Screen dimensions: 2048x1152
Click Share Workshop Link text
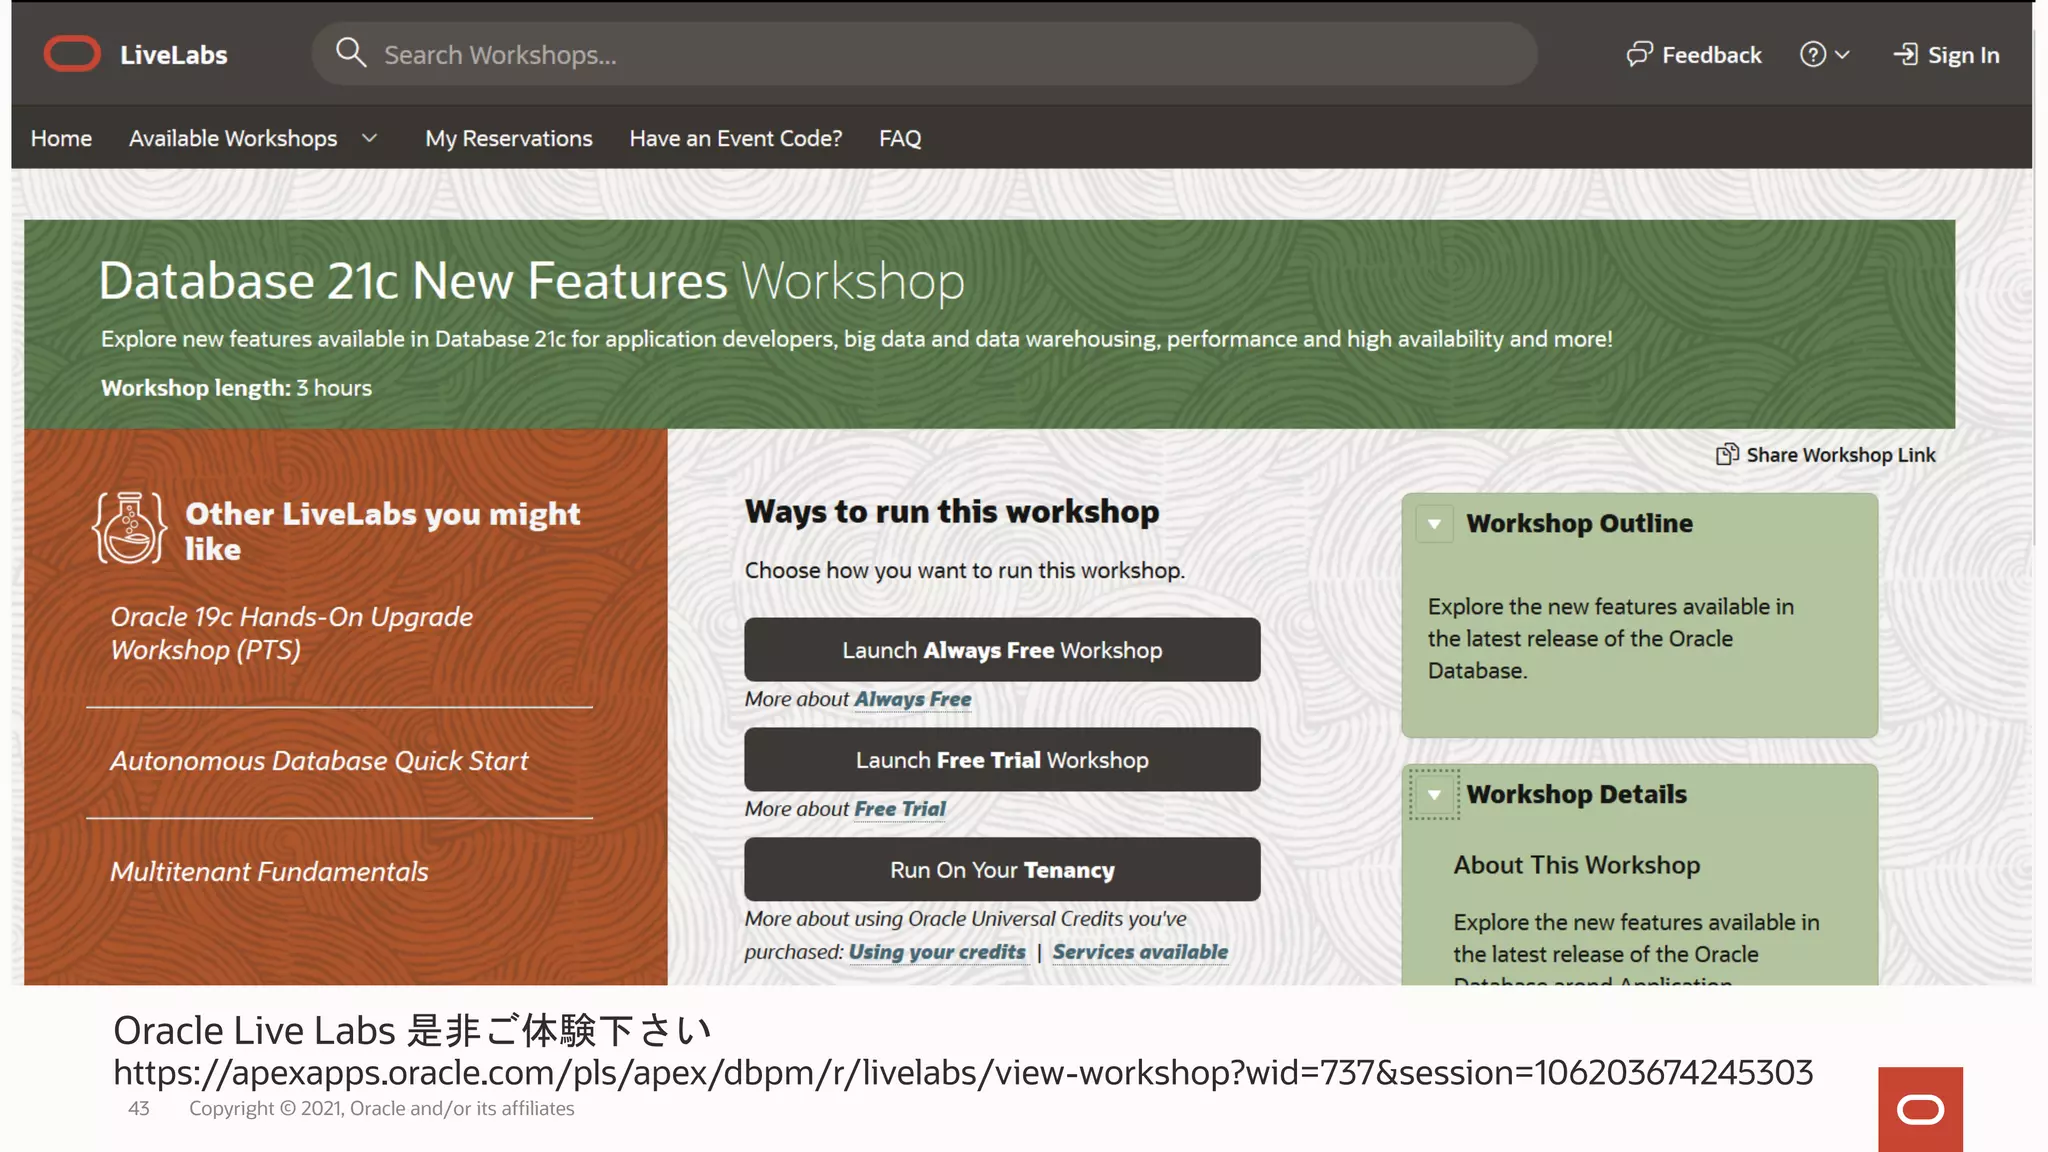coord(1841,455)
